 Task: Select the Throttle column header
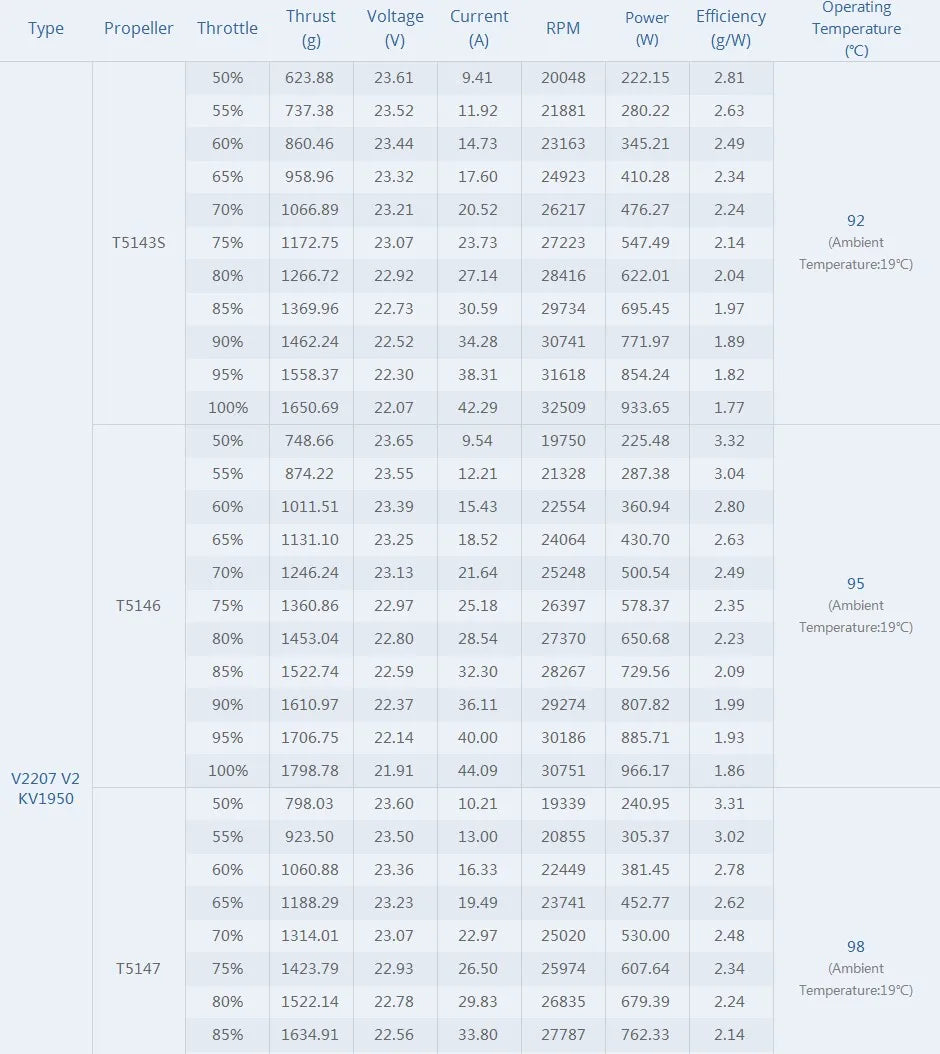(x=227, y=28)
